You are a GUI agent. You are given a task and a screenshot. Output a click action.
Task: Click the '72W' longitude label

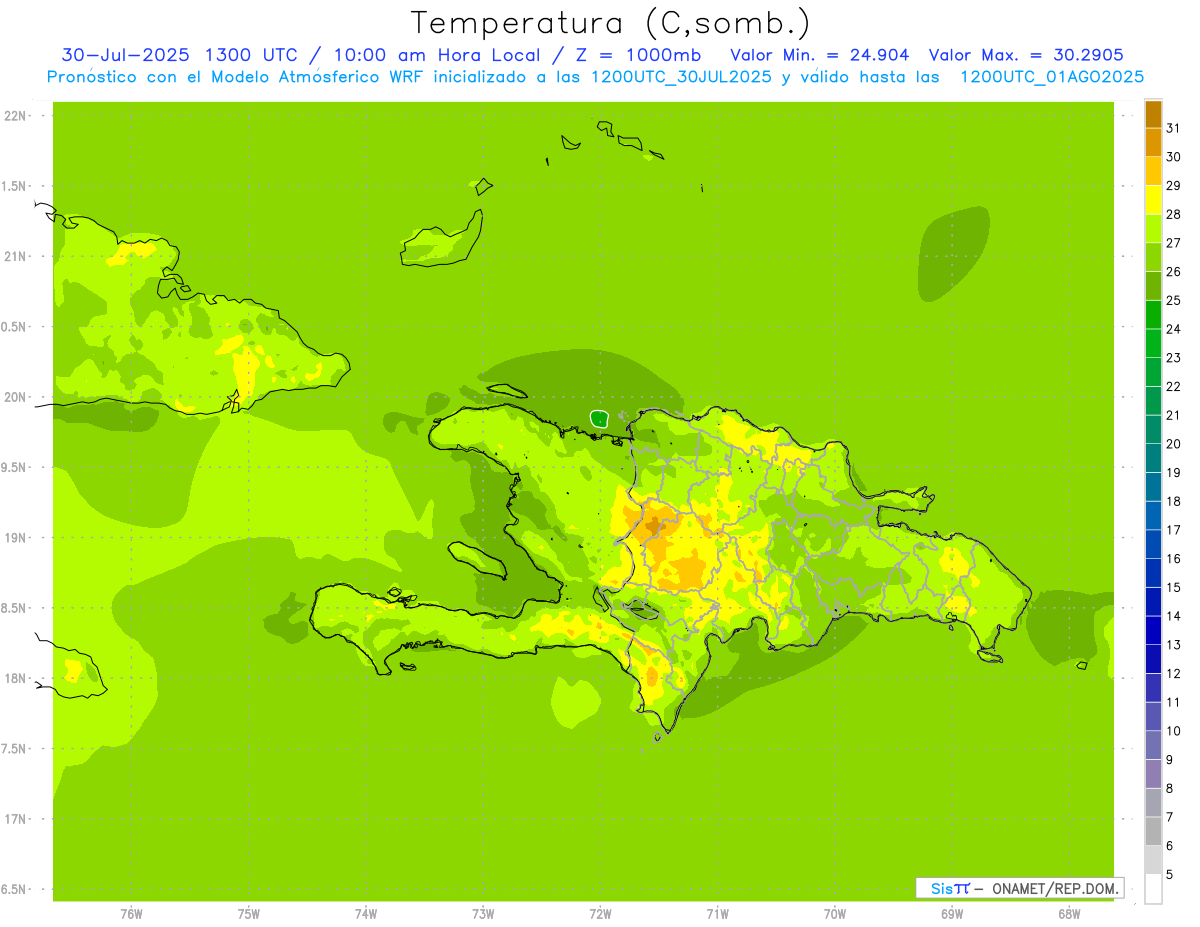(x=600, y=914)
